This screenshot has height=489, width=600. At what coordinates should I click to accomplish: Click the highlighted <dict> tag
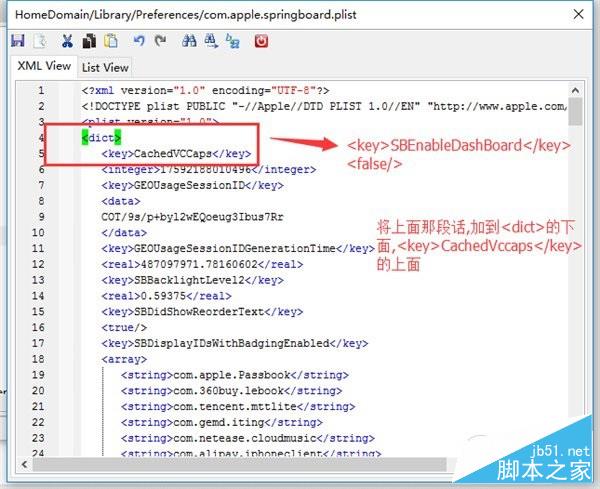click(101, 138)
